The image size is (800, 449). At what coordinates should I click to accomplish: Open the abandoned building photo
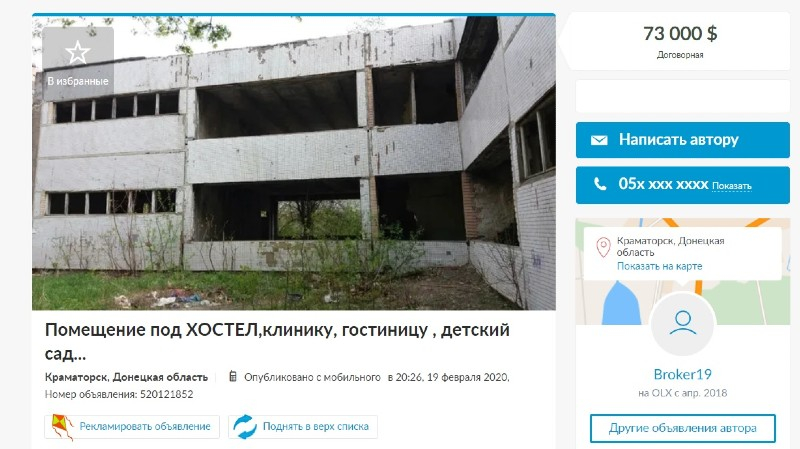(x=294, y=162)
